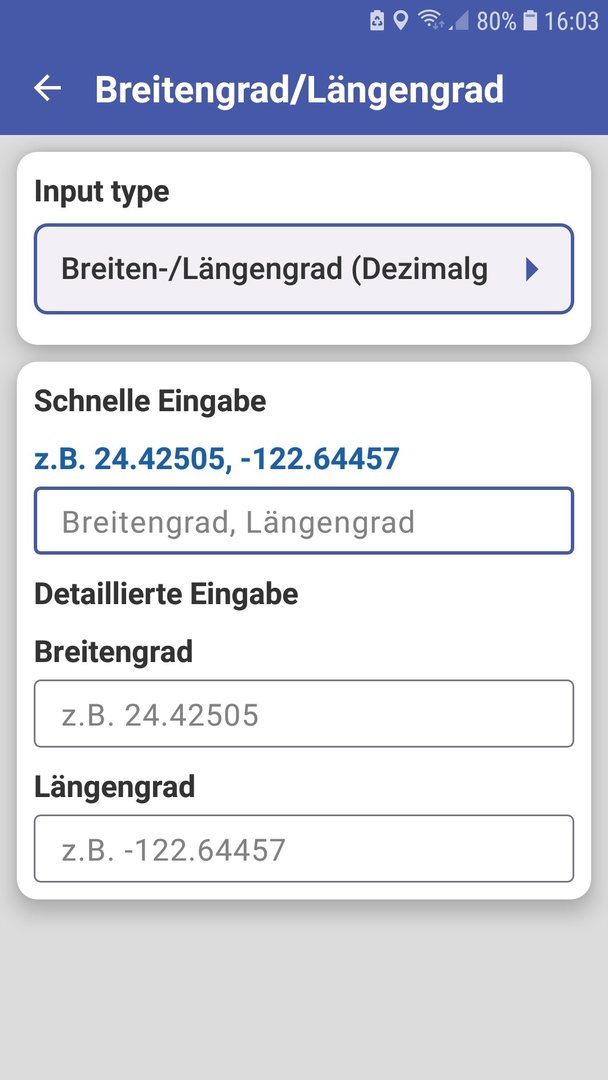Tap the location pin status icon
Viewport: 608px width, 1080px height.
[401, 21]
